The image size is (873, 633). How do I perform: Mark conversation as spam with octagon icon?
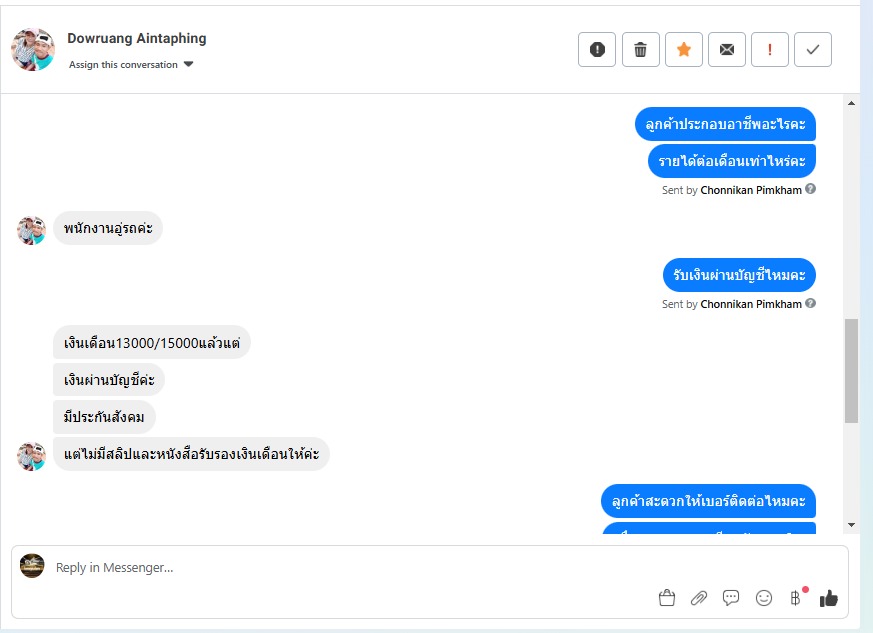pos(597,49)
